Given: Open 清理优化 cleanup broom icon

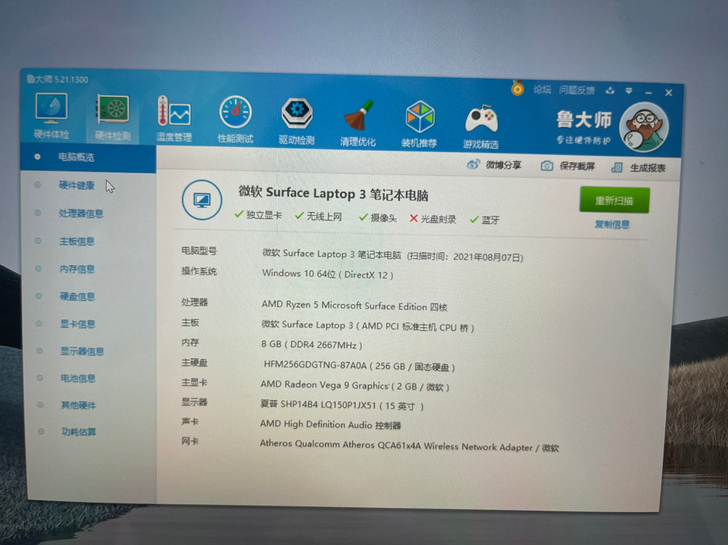Looking at the screenshot, I should 358,123.
